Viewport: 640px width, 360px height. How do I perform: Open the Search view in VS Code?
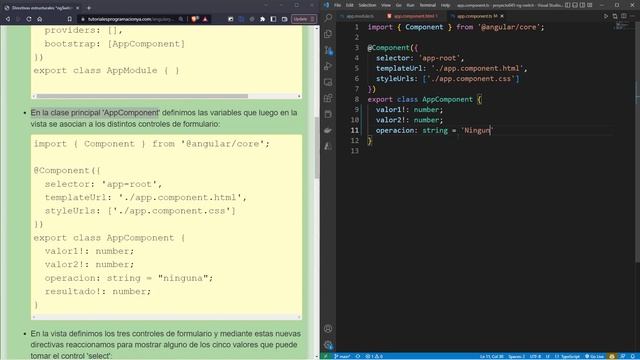pos(328,18)
